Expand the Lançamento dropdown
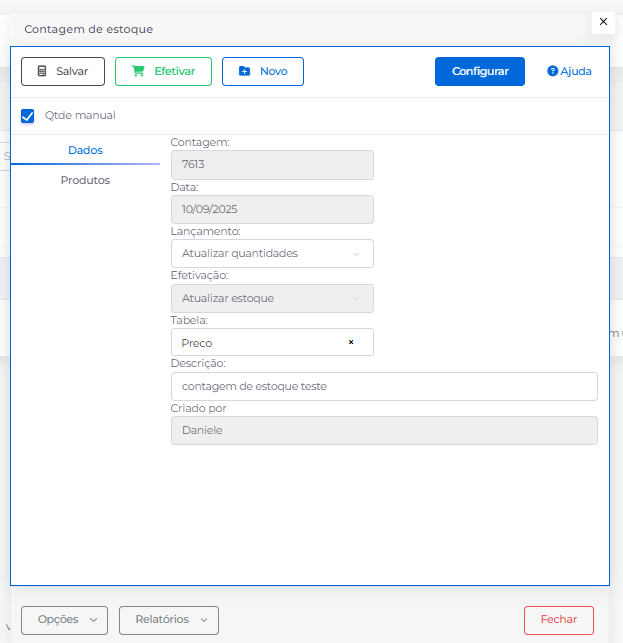 point(272,253)
